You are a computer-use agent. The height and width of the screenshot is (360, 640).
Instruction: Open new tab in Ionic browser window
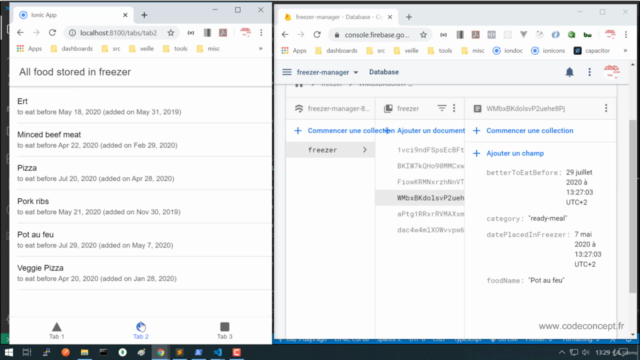click(x=144, y=15)
